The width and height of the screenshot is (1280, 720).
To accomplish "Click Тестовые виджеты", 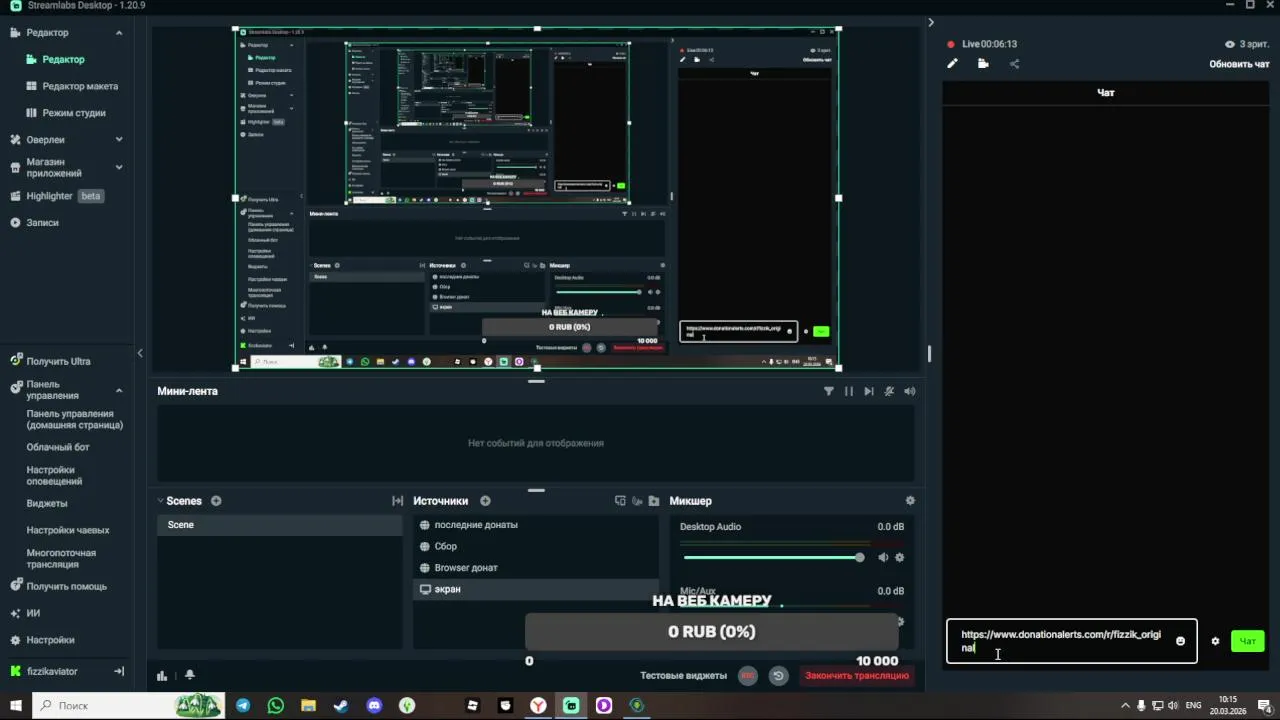I will click(684, 676).
